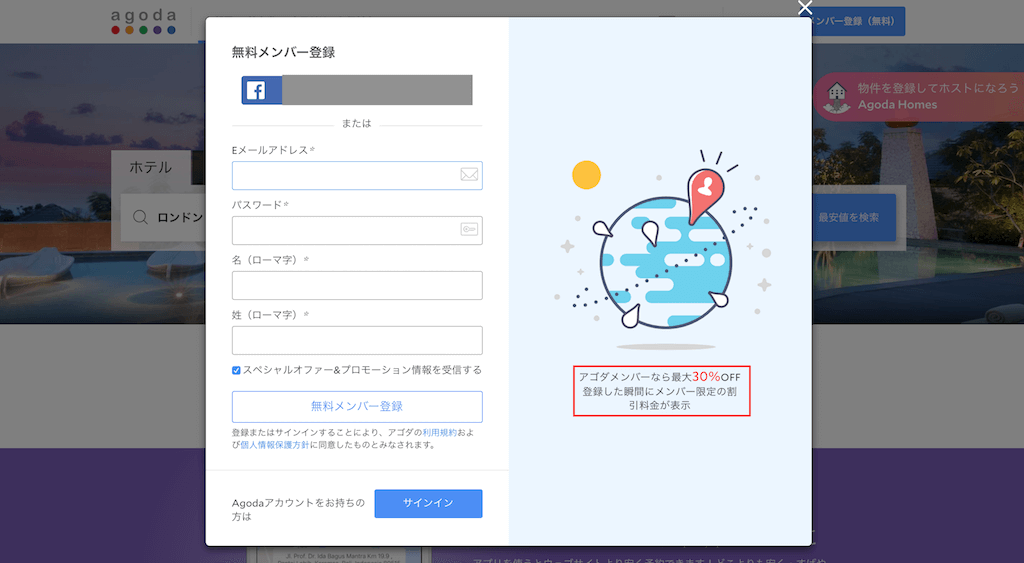Click the サインイン button
Screen dimensions: 1024x563
pyautogui.click(x=428, y=504)
